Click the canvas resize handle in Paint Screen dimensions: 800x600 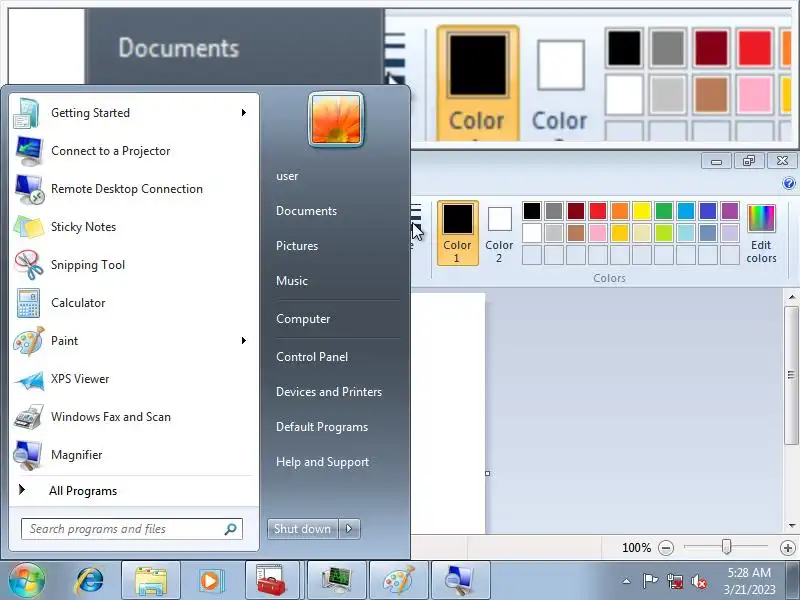pos(487,473)
